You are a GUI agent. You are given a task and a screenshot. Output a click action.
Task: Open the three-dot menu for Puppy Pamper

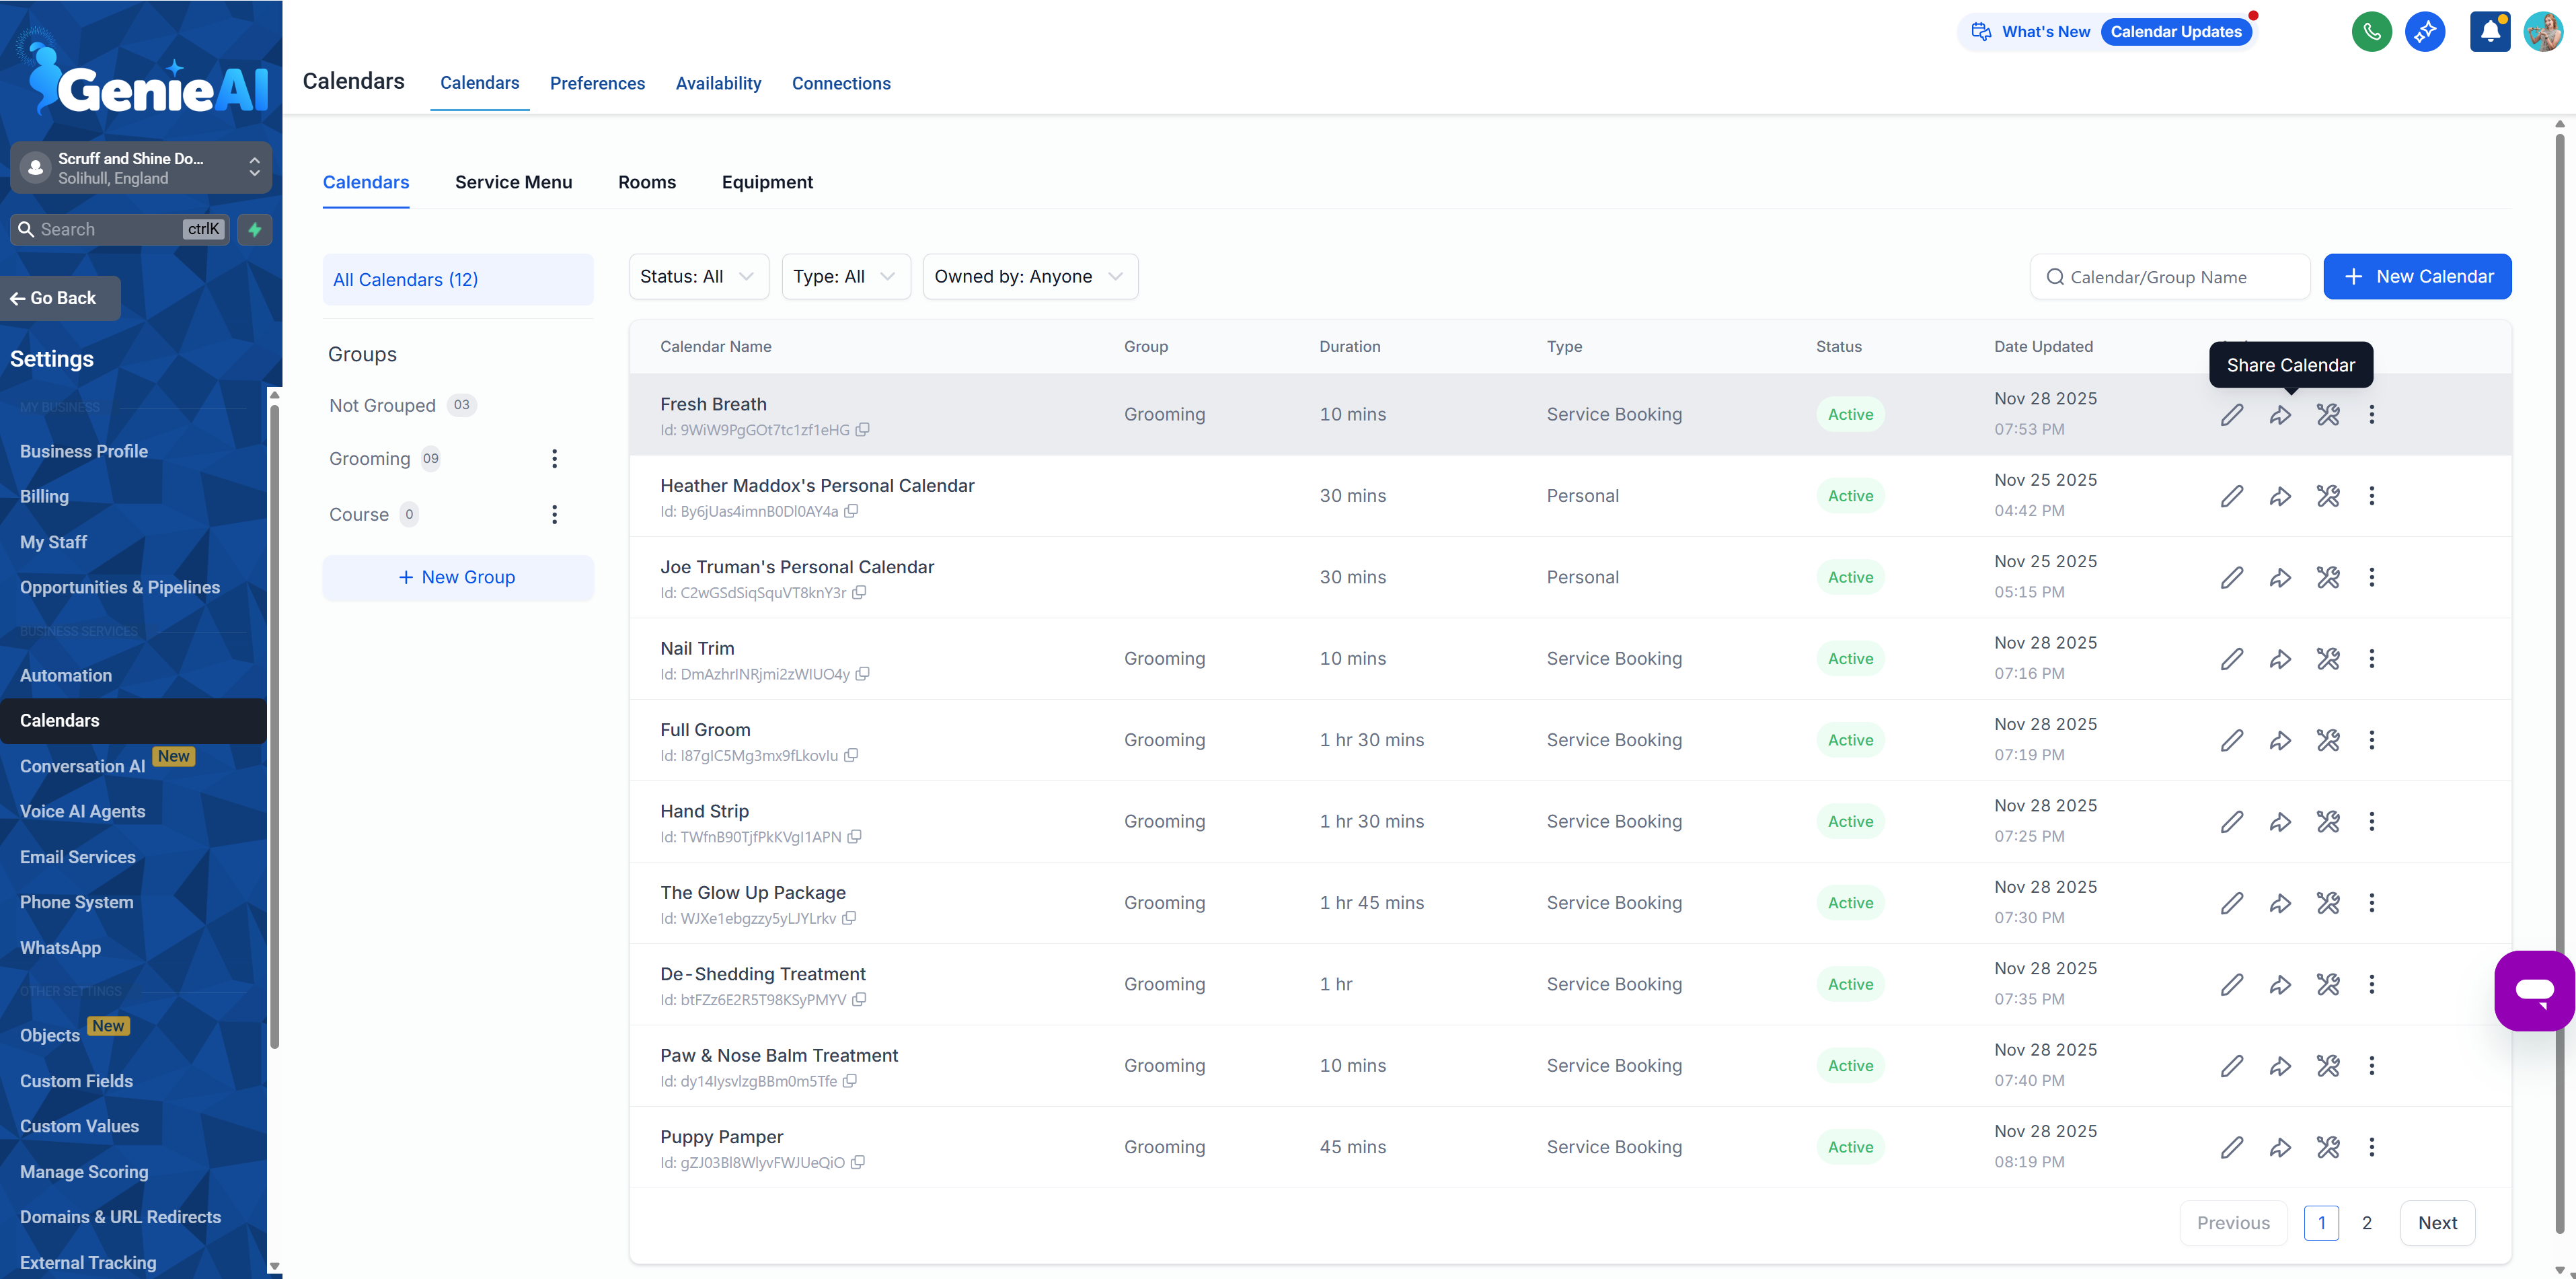pos(2372,1147)
